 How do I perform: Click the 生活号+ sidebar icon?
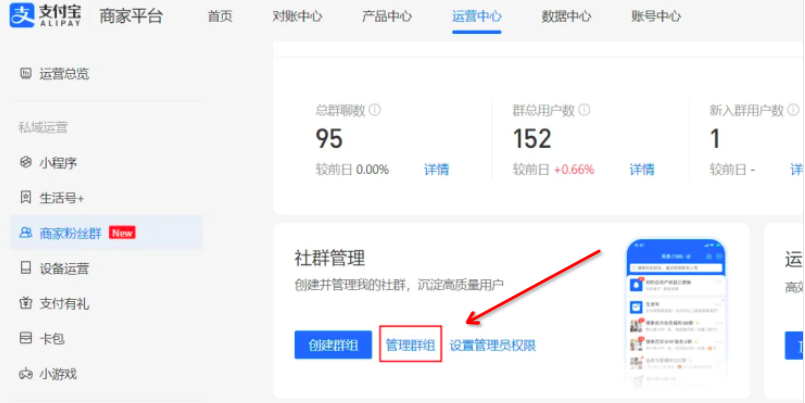(x=26, y=198)
